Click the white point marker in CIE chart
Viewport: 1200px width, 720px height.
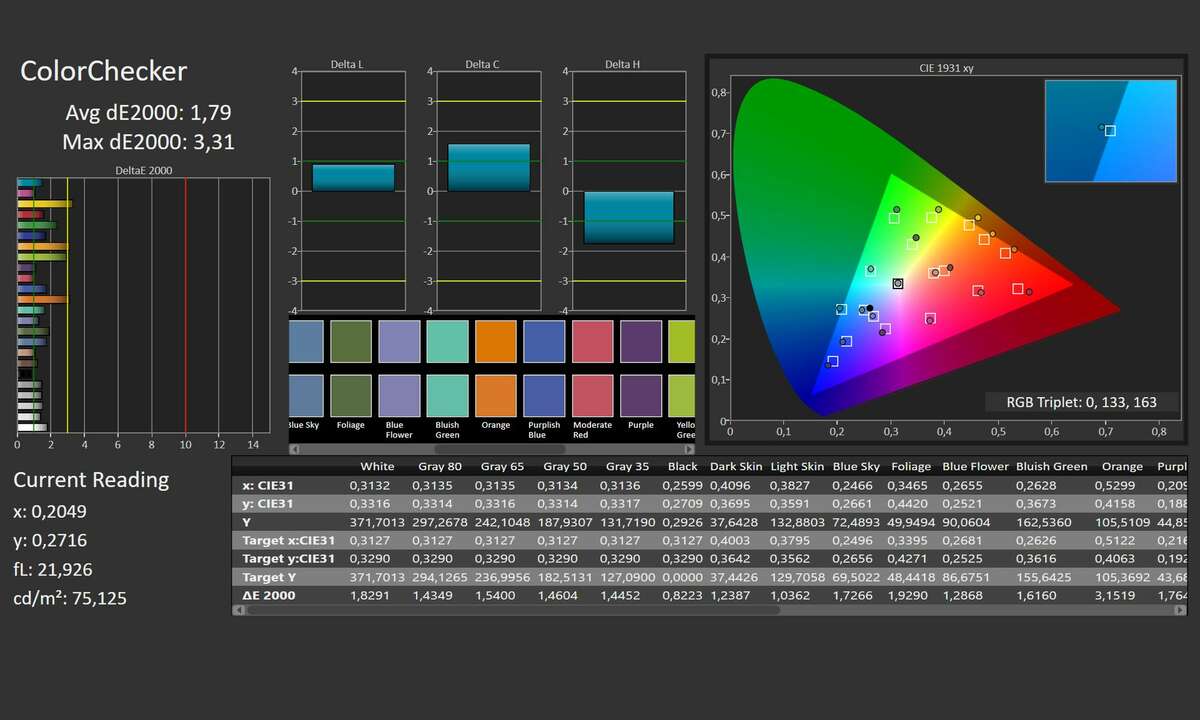click(x=898, y=284)
